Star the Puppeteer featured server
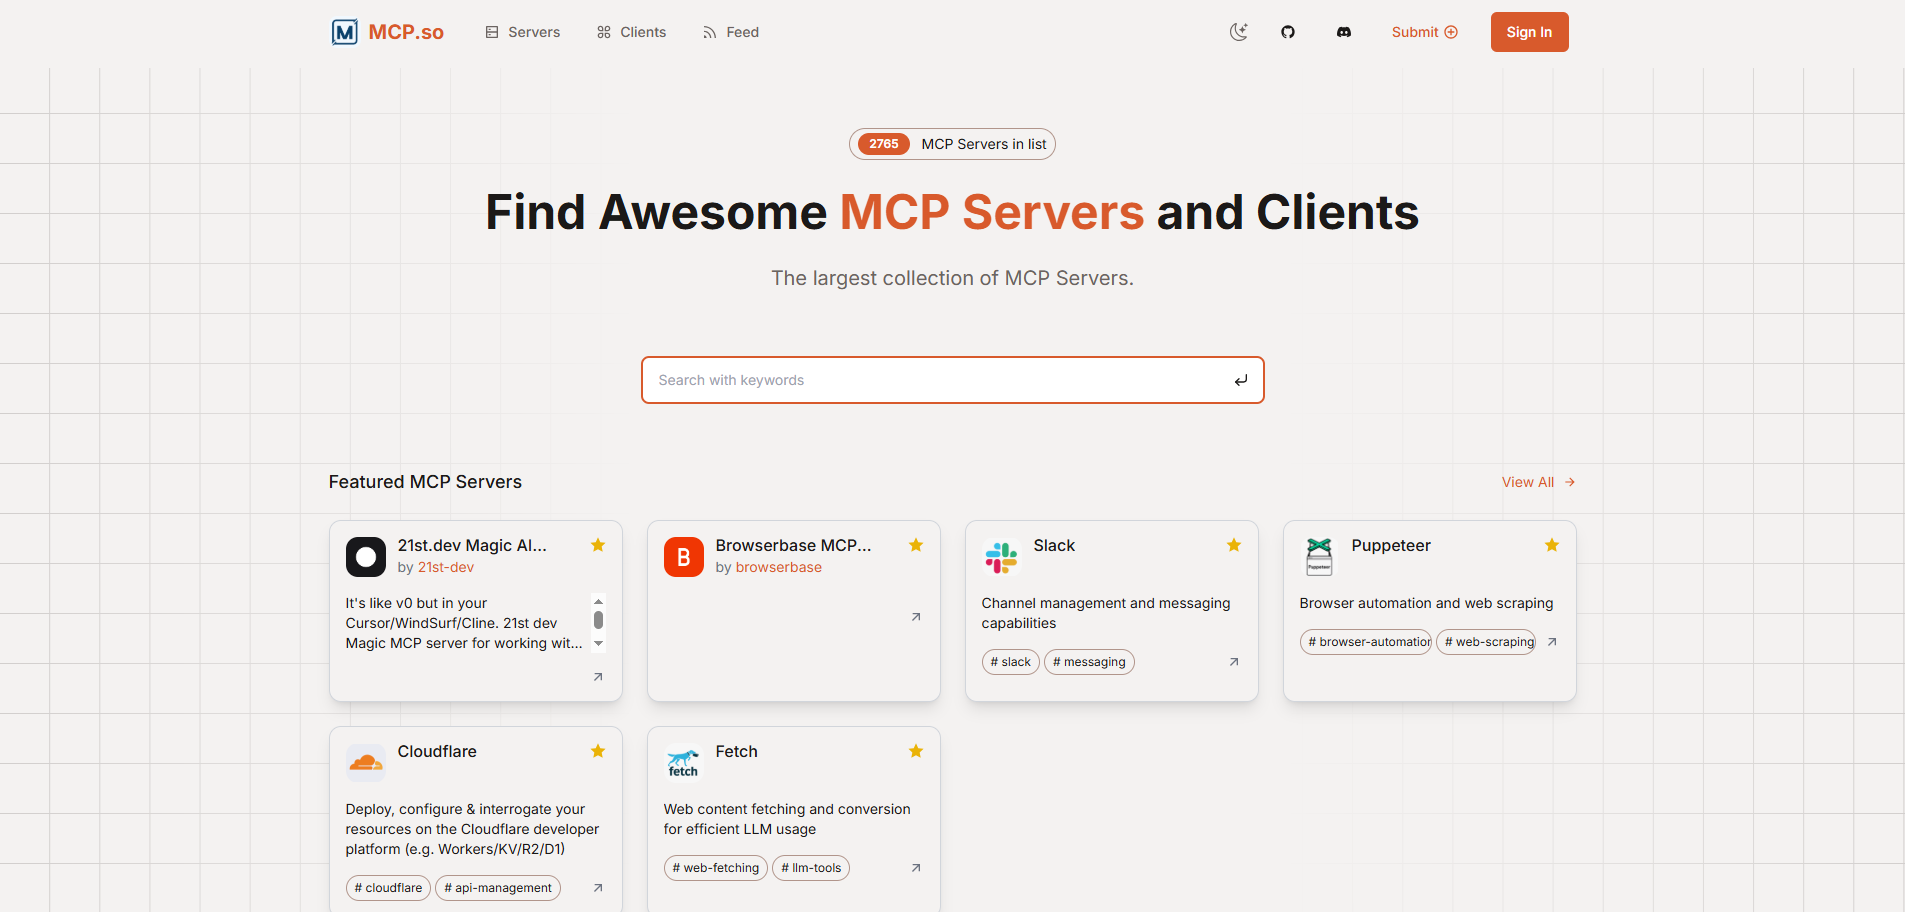The height and width of the screenshot is (912, 1905). [x=1551, y=545]
